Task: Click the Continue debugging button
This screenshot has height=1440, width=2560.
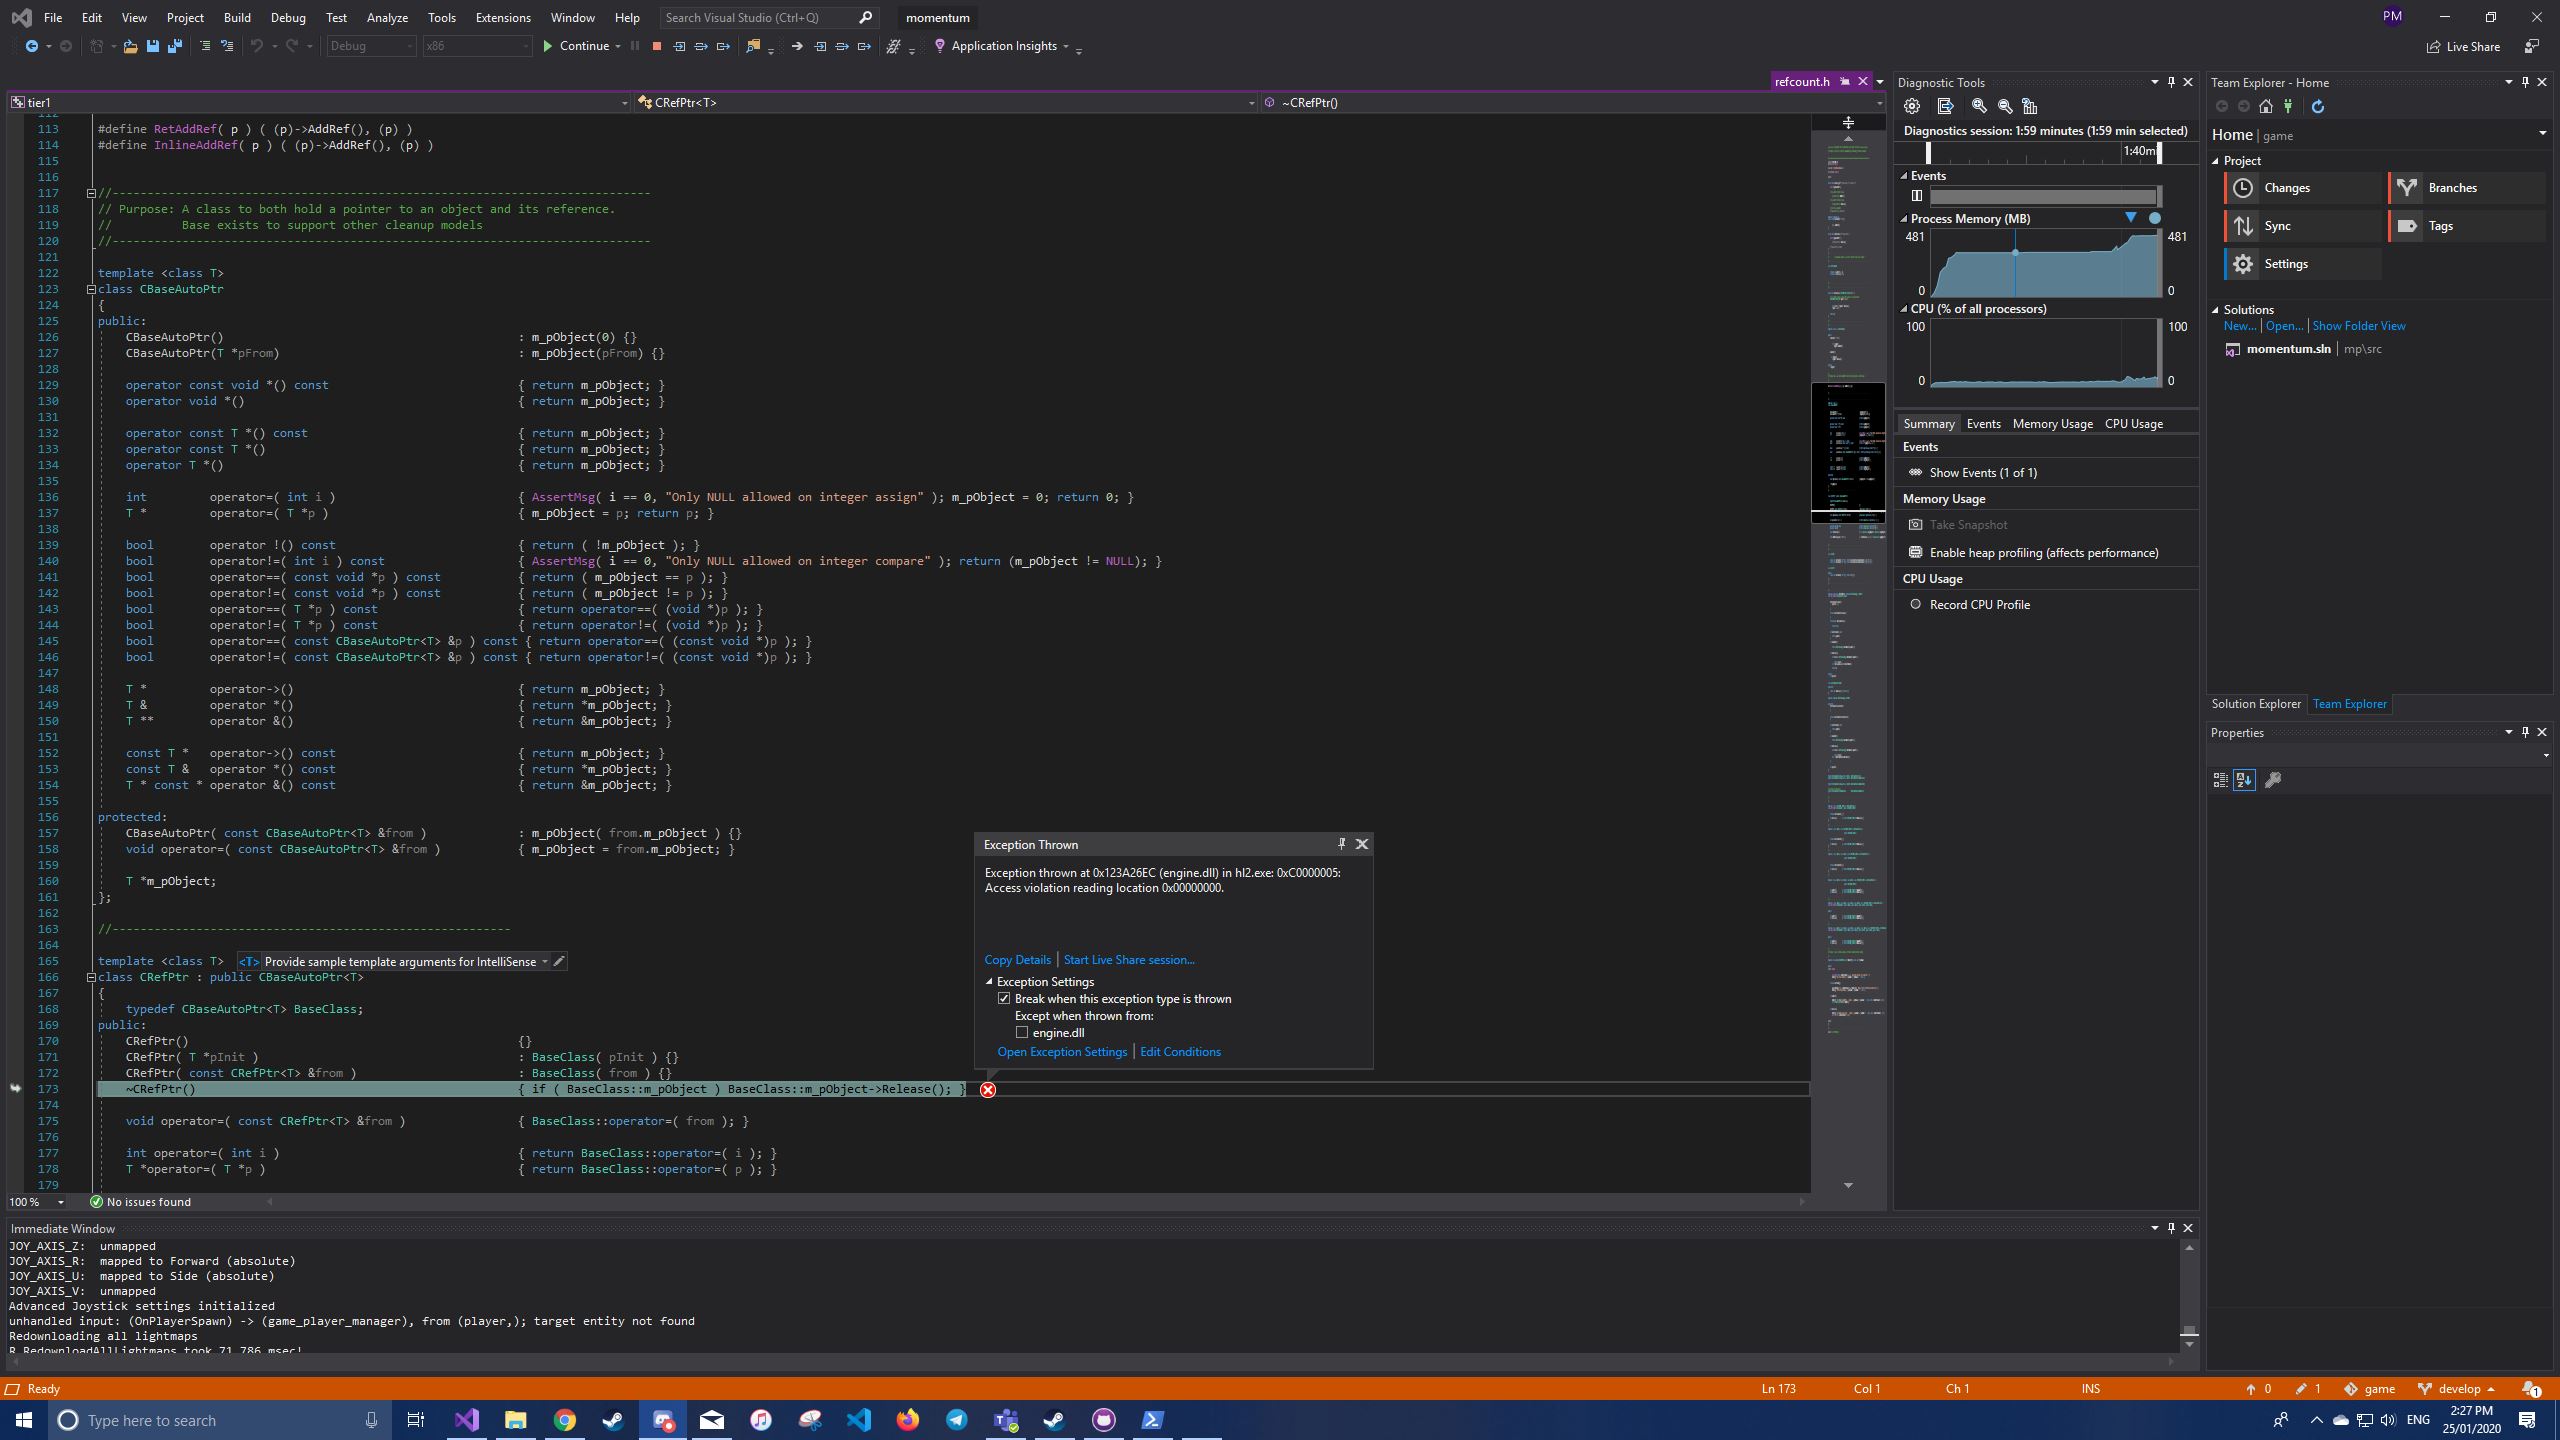Action: pyautogui.click(x=575, y=46)
